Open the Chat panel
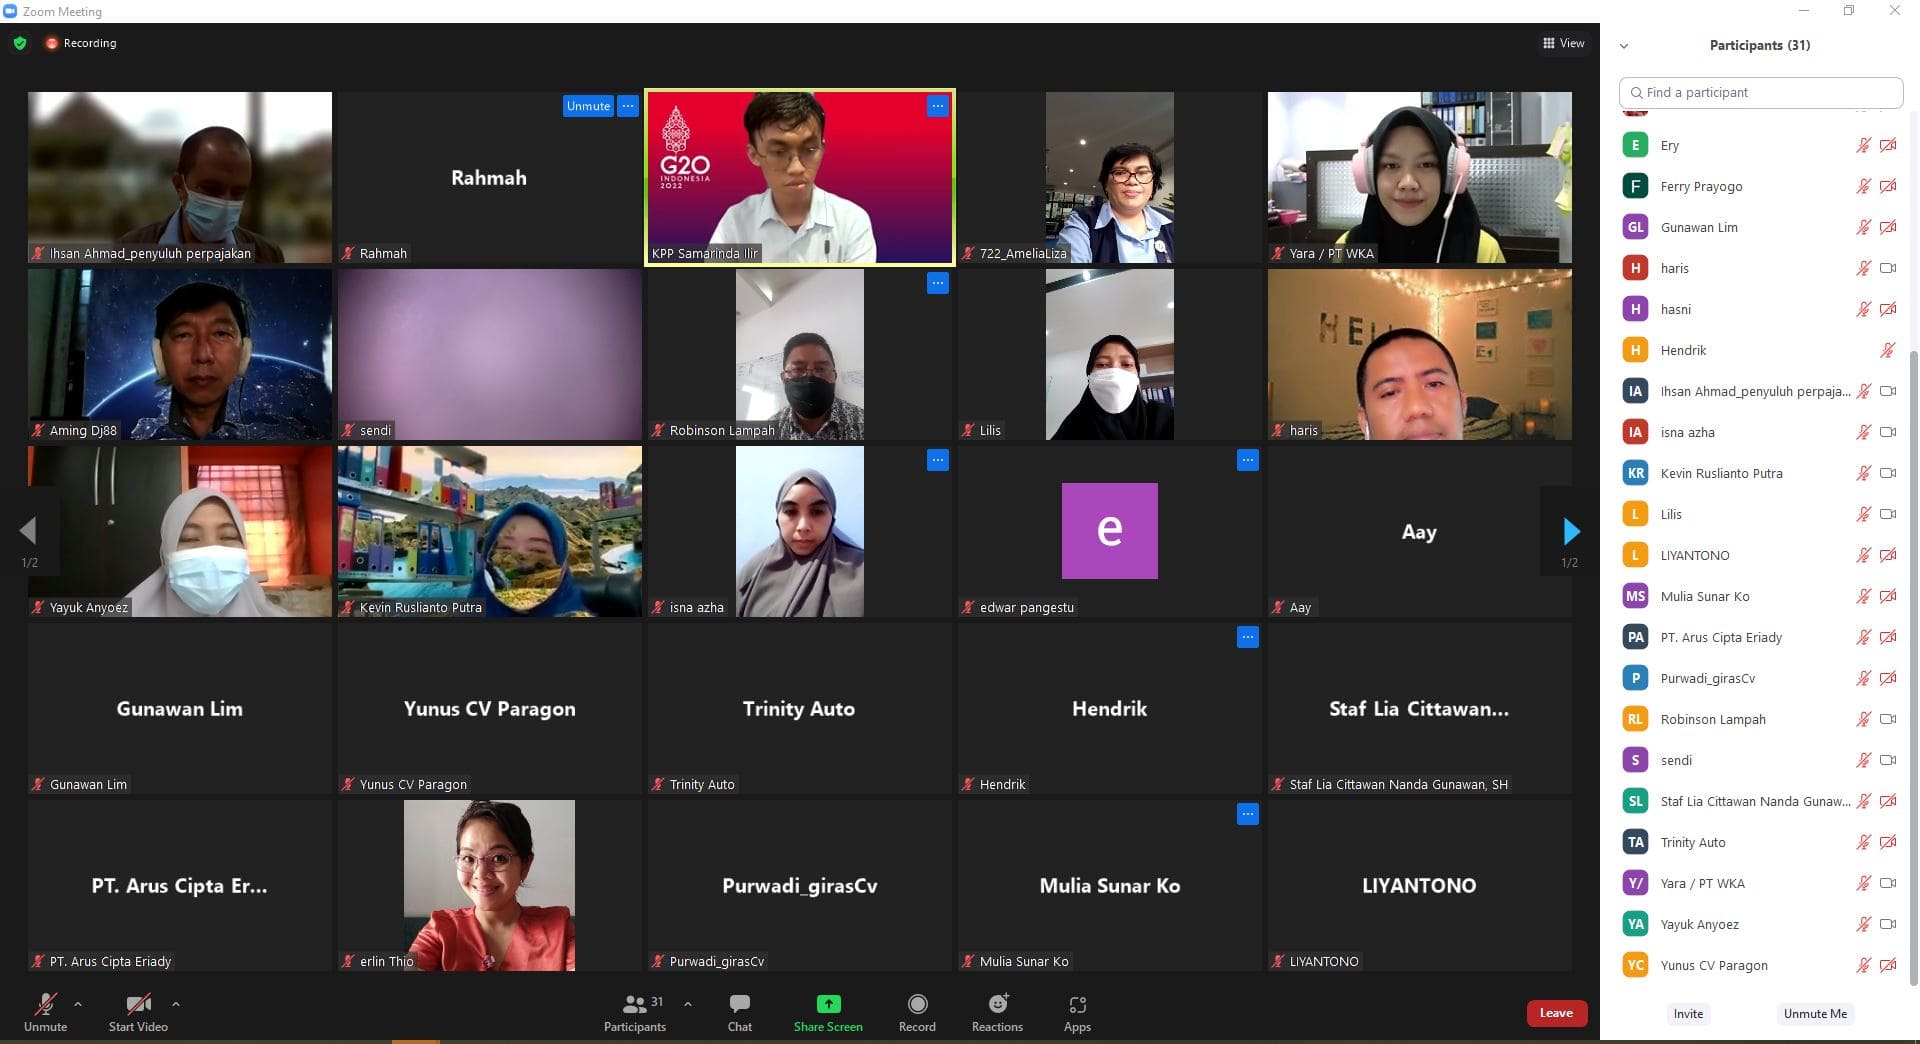Viewport: 1920px width, 1044px height. (739, 1004)
